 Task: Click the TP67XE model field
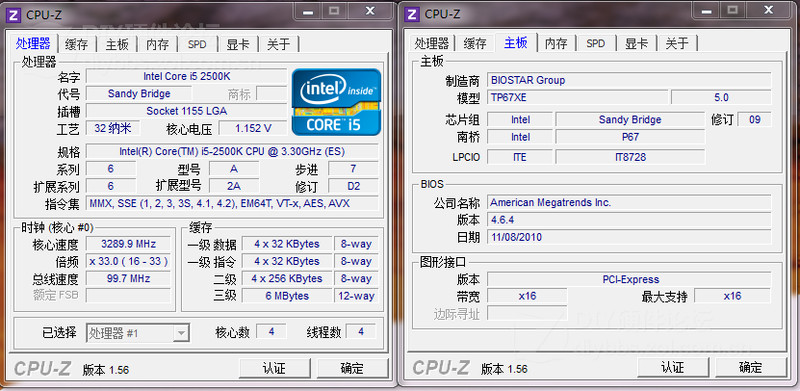577,97
